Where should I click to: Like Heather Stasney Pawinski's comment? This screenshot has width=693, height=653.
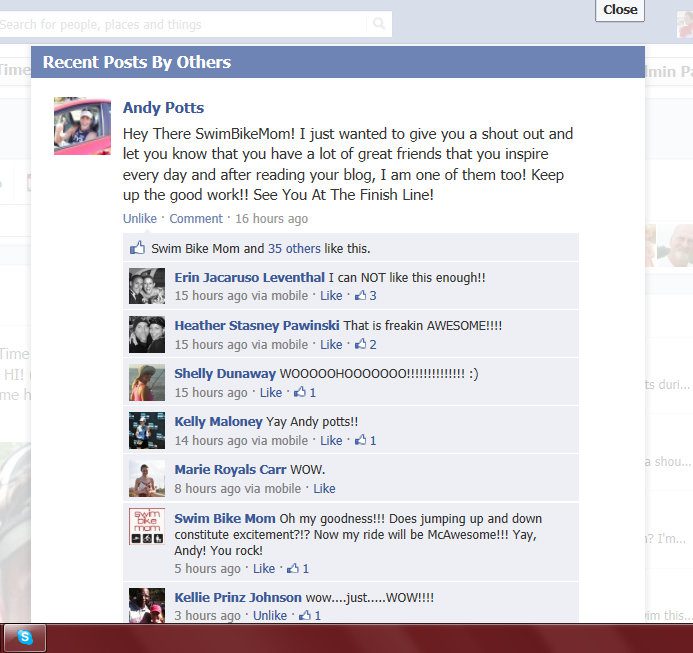coord(331,344)
